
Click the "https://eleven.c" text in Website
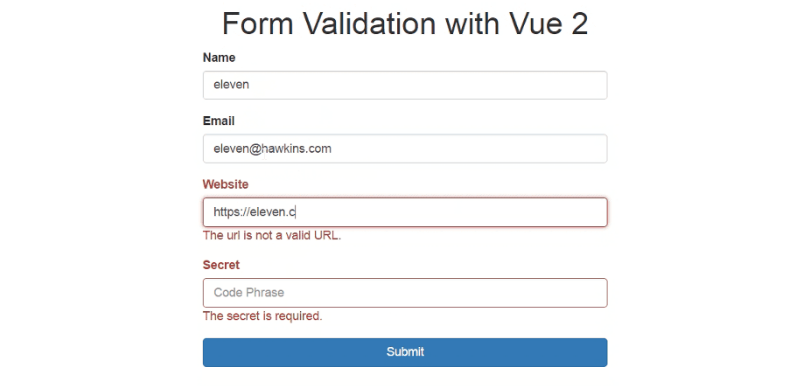point(254,212)
